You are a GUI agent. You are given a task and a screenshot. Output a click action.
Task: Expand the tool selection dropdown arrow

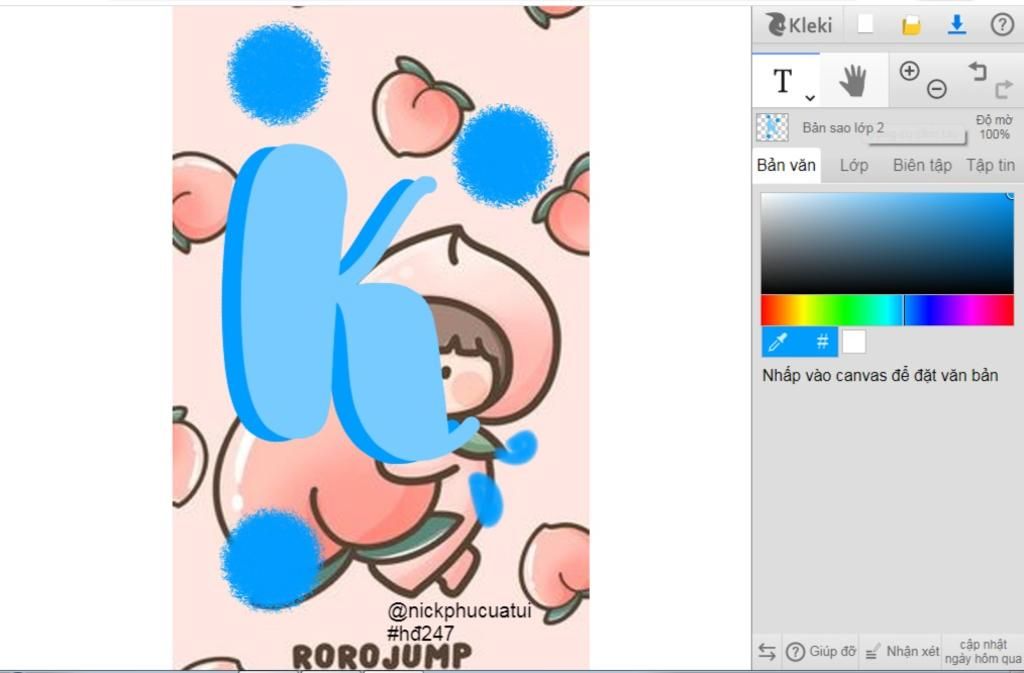[810, 98]
